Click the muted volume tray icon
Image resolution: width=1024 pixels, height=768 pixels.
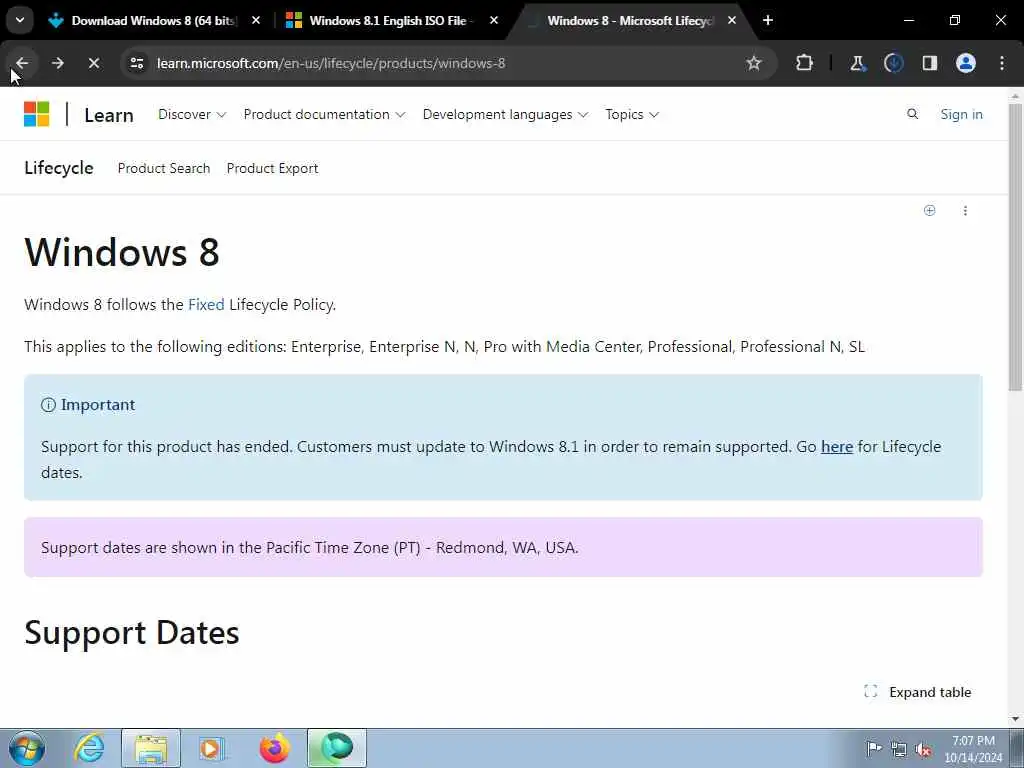[x=923, y=749]
